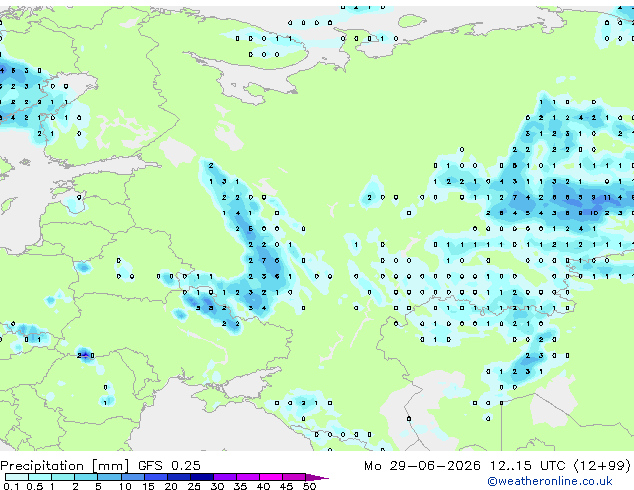The height and width of the screenshot is (490, 634).
Task: Click the oval island in the northern sea
Action: point(412,21)
